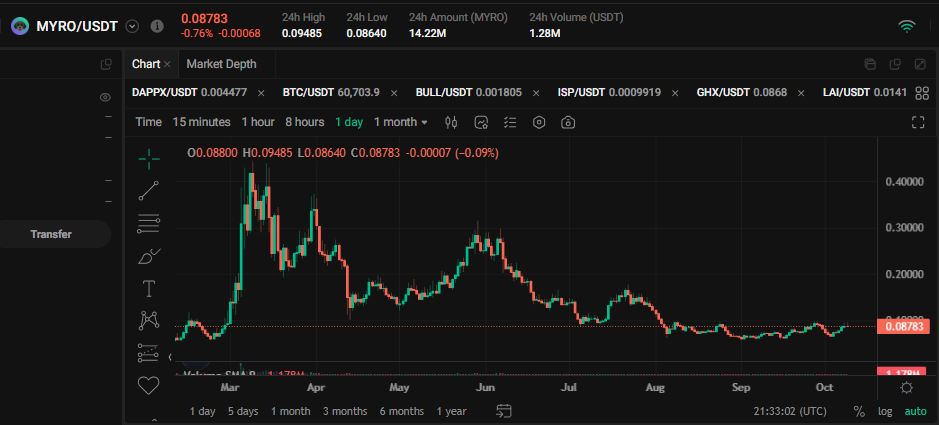Open the BTC/USDT ticker
The height and width of the screenshot is (425, 939).
point(331,93)
